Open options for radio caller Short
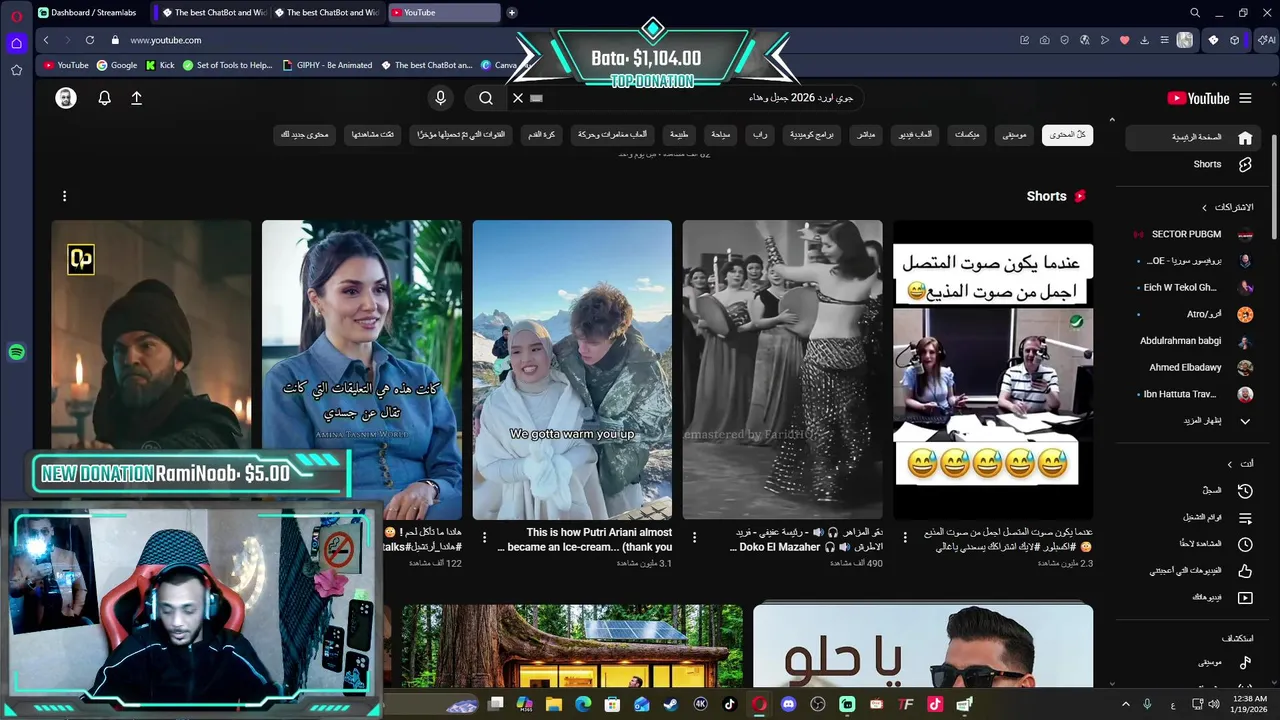 pyautogui.click(x=905, y=538)
